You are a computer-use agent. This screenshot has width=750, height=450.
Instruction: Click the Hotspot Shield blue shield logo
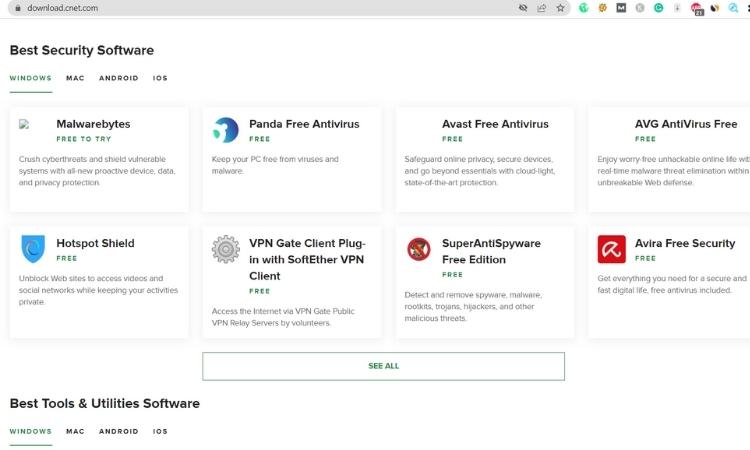[33, 249]
